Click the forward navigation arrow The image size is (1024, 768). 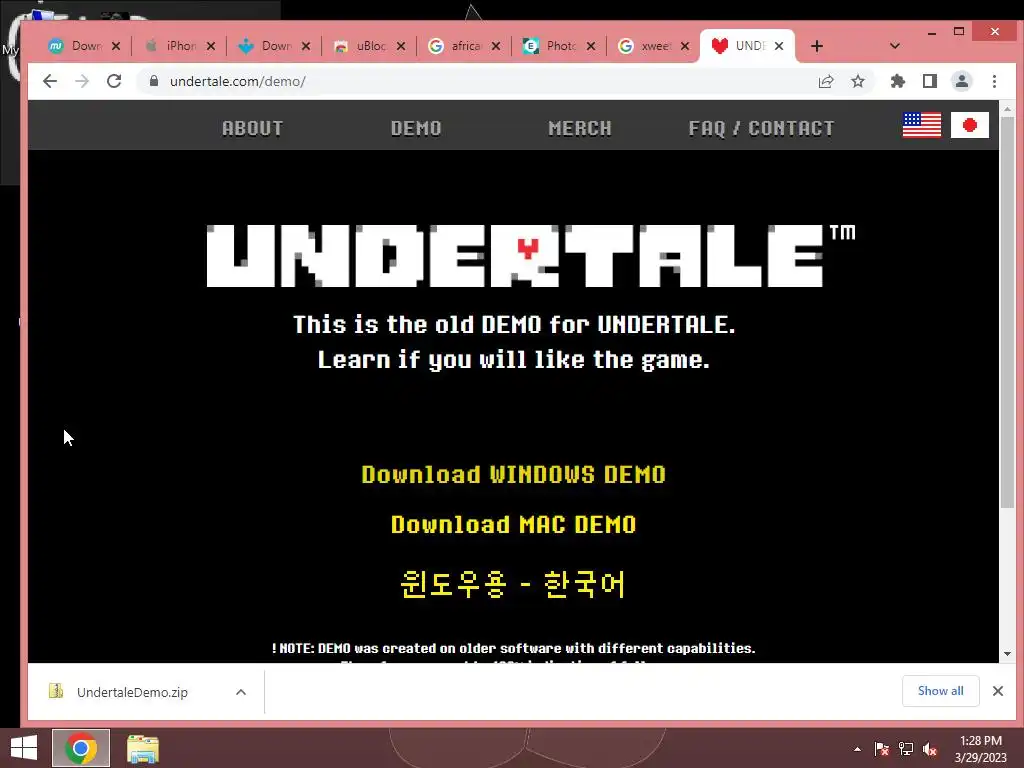coord(82,81)
